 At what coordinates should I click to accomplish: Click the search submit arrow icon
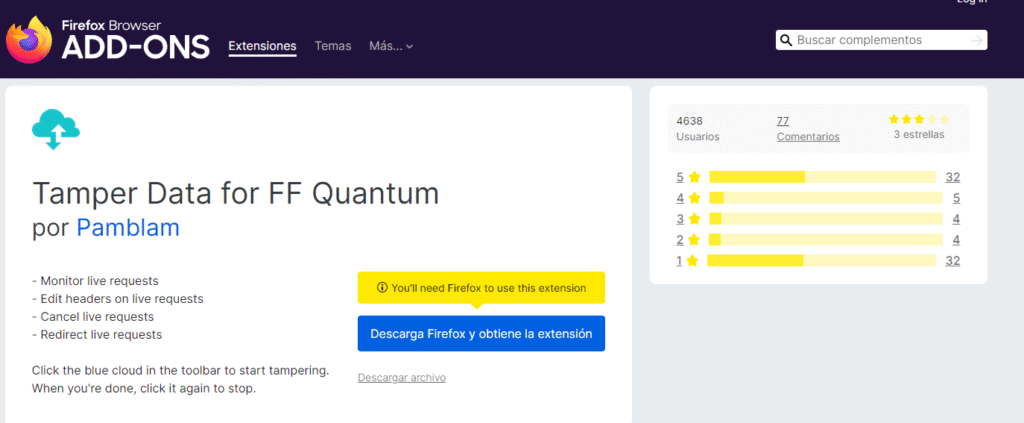pyautogui.click(x=975, y=40)
